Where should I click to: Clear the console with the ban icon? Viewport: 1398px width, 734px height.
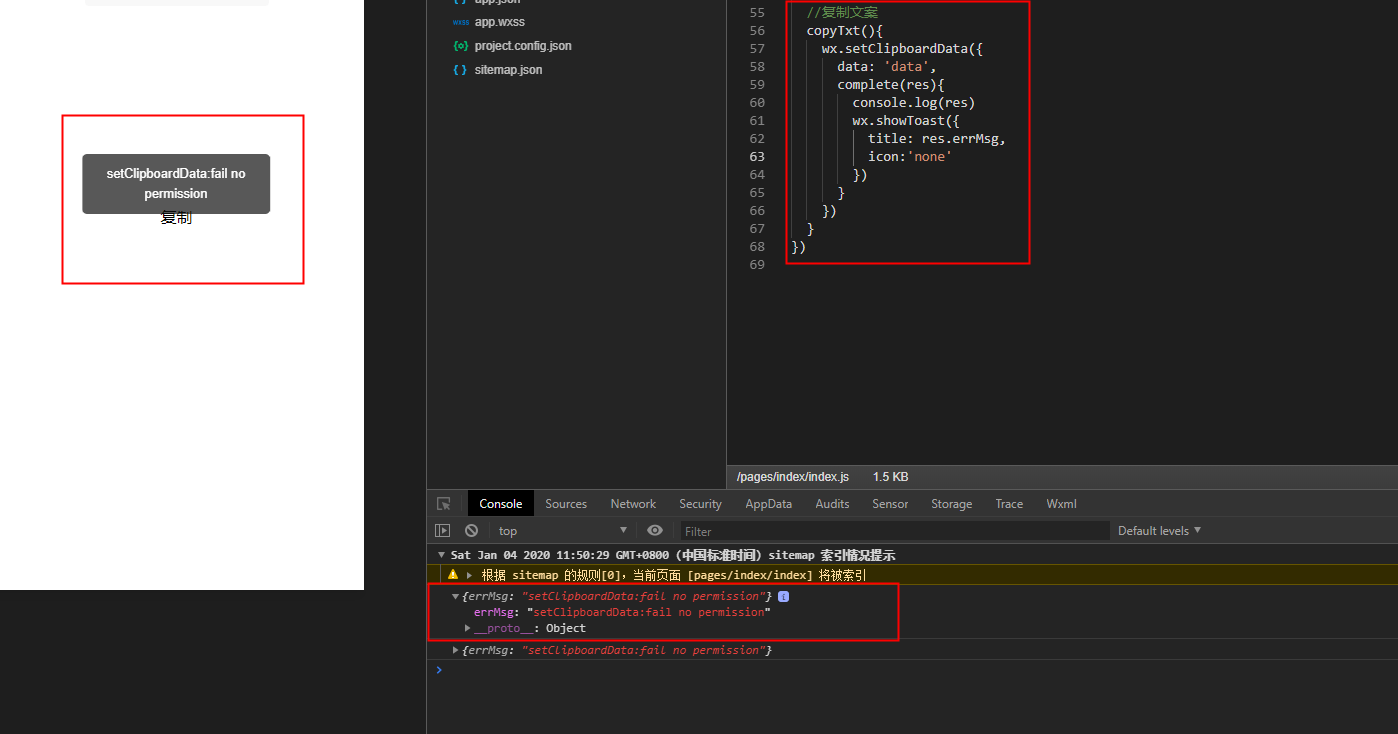click(471, 531)
